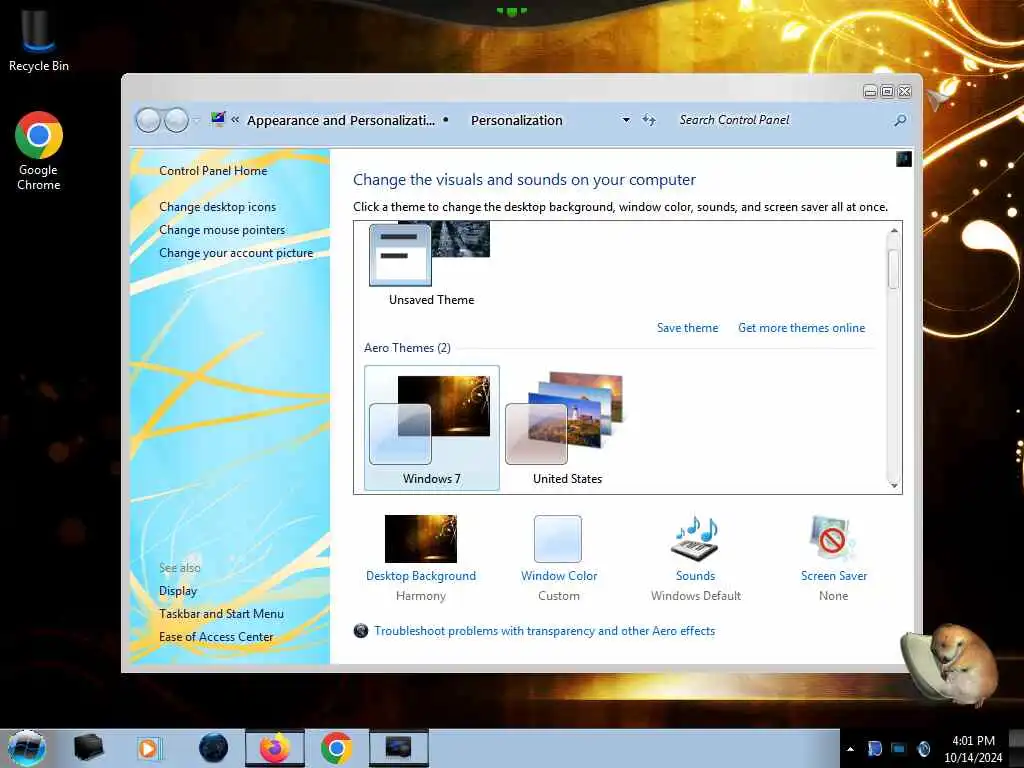Viewport: 1024px width, 768px height.
Task: Click the double-chevron breadcrumb overflow
Action: tap(235, 120)
